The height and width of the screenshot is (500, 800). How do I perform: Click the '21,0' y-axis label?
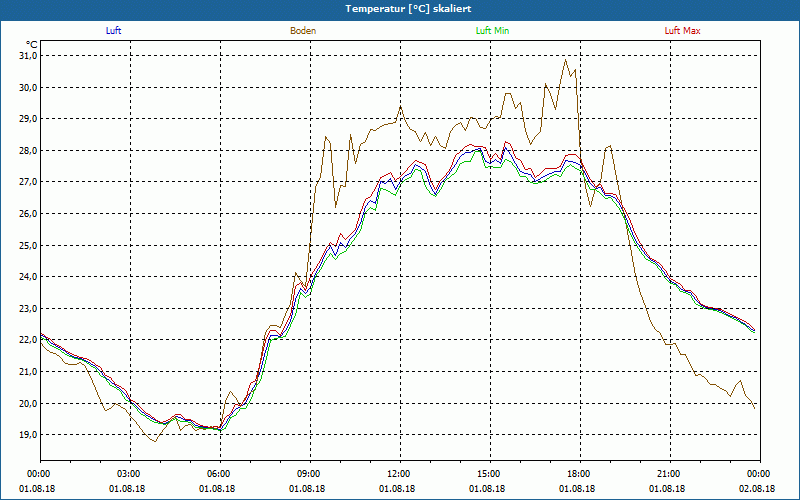pos(28,372)
